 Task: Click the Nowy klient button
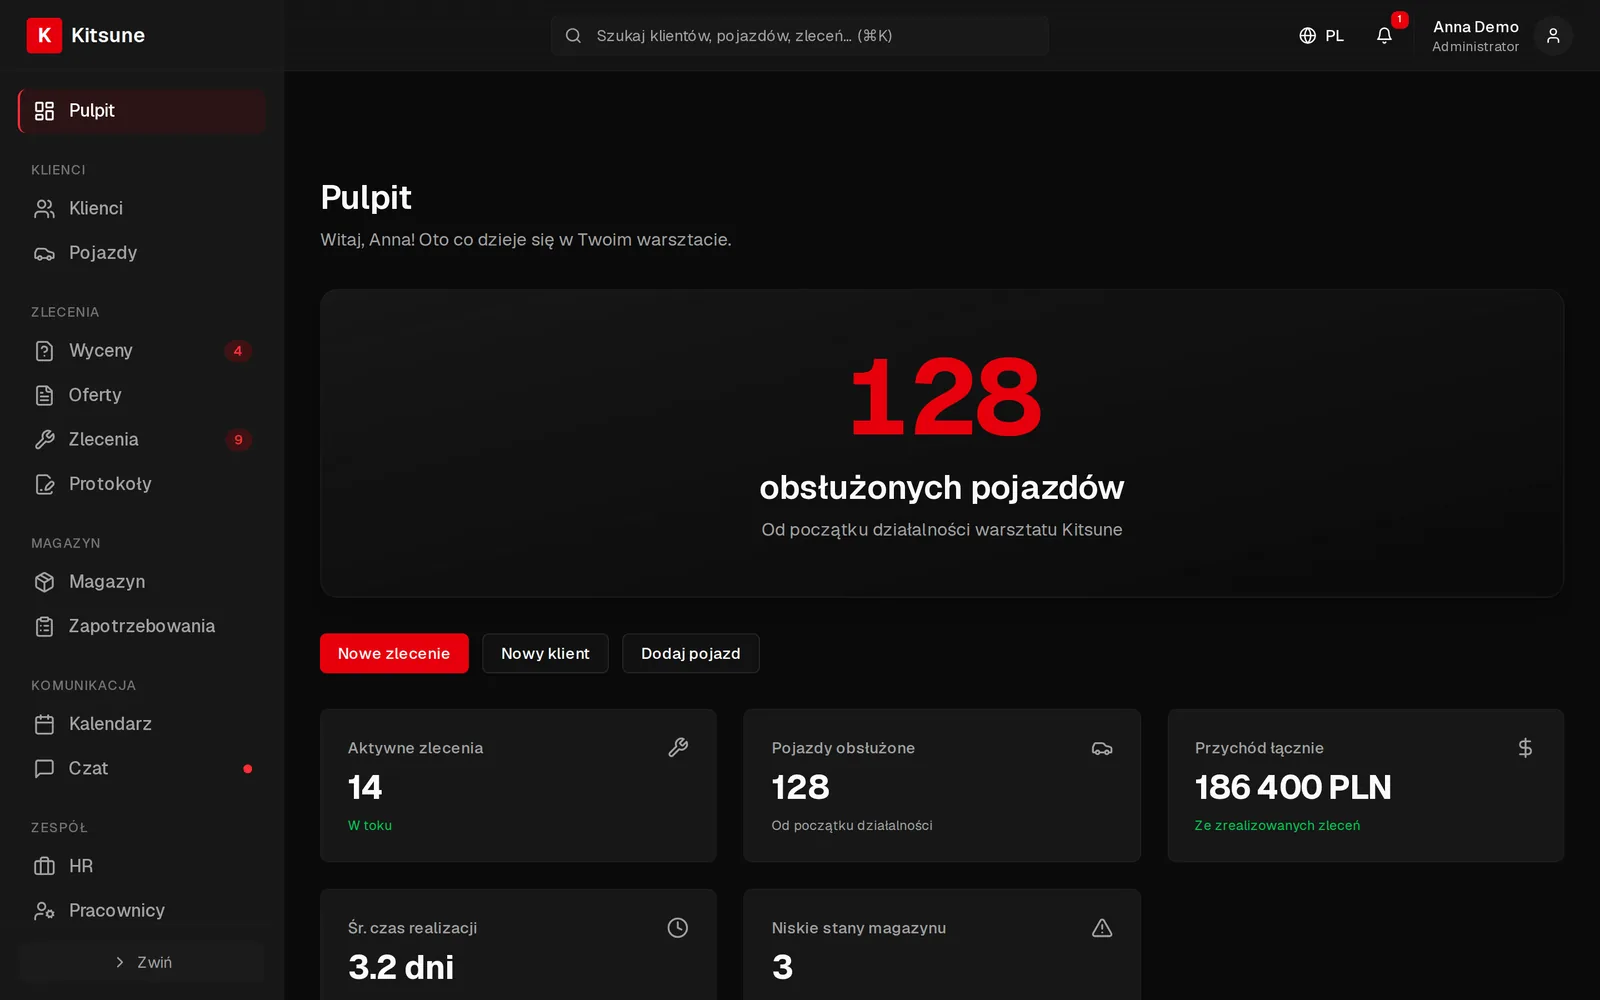[x=545, y=653]
